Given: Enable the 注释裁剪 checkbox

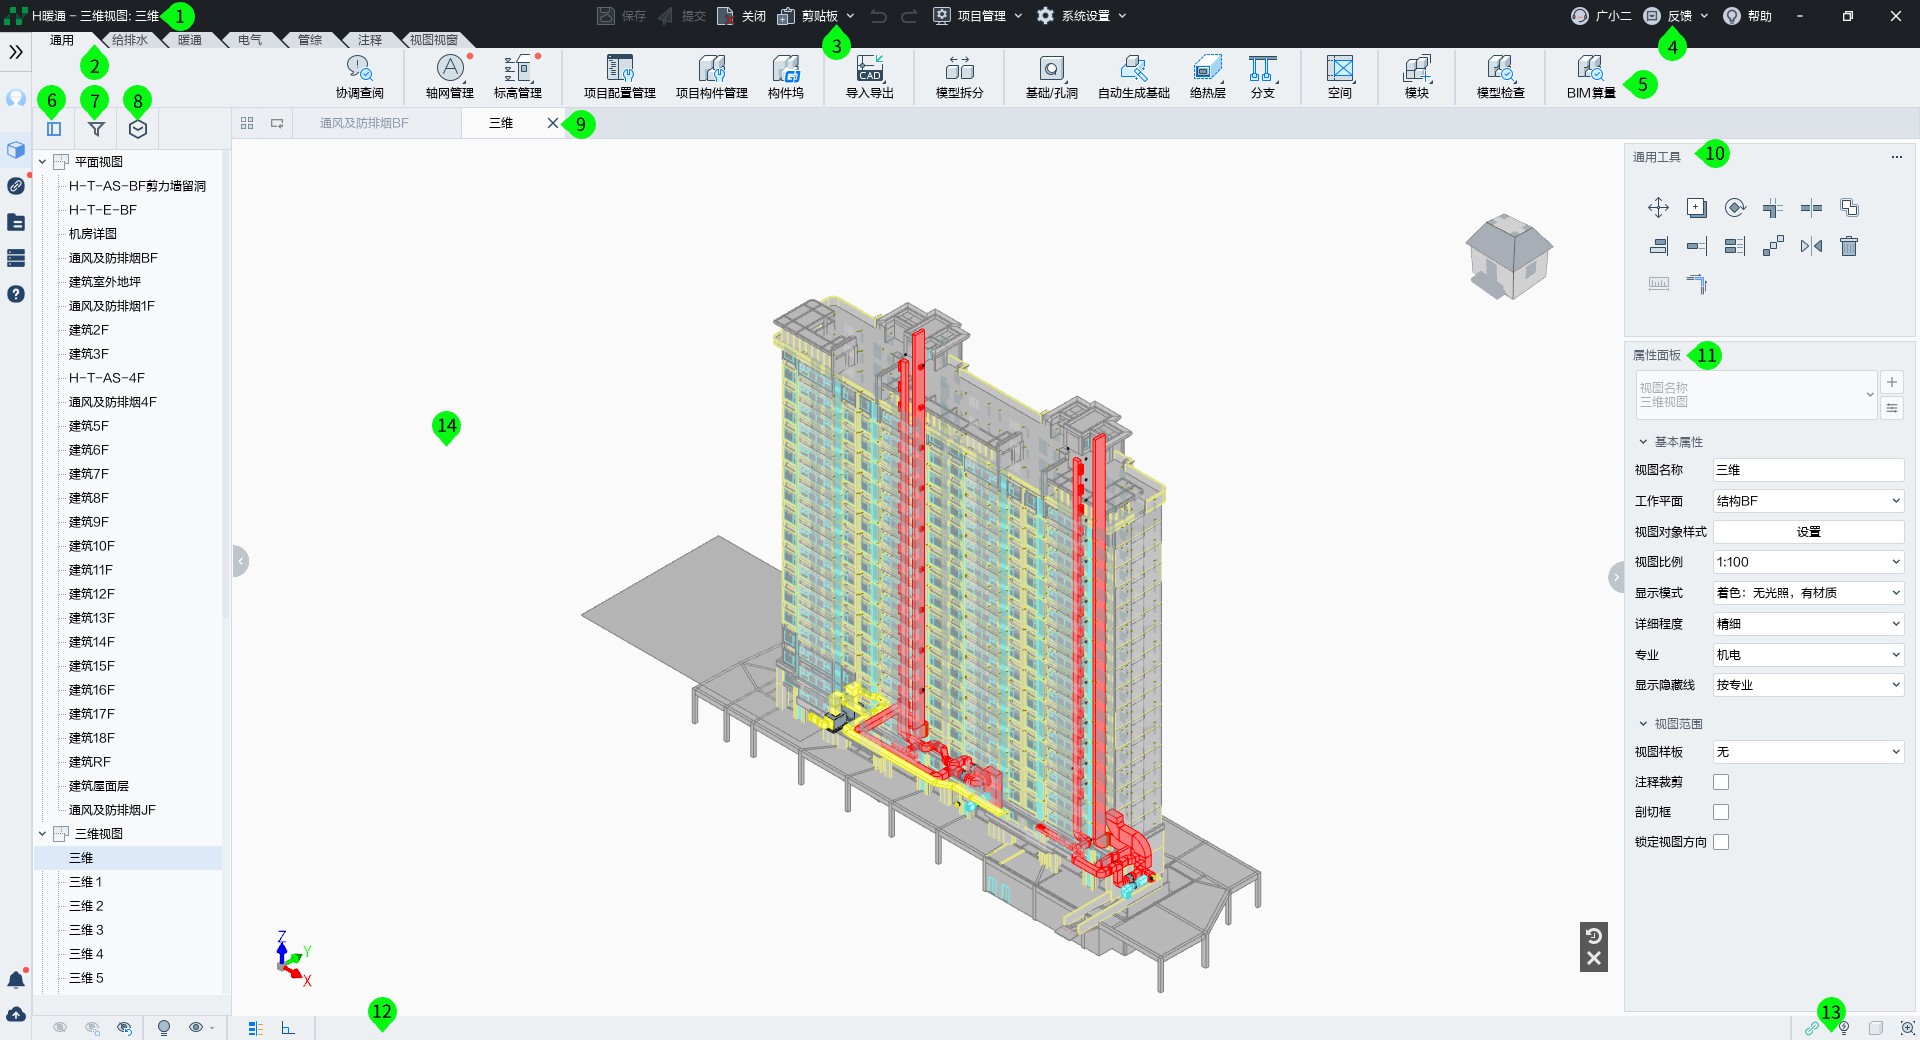Looking at the screenshot, I should (x=1721, y=782).
